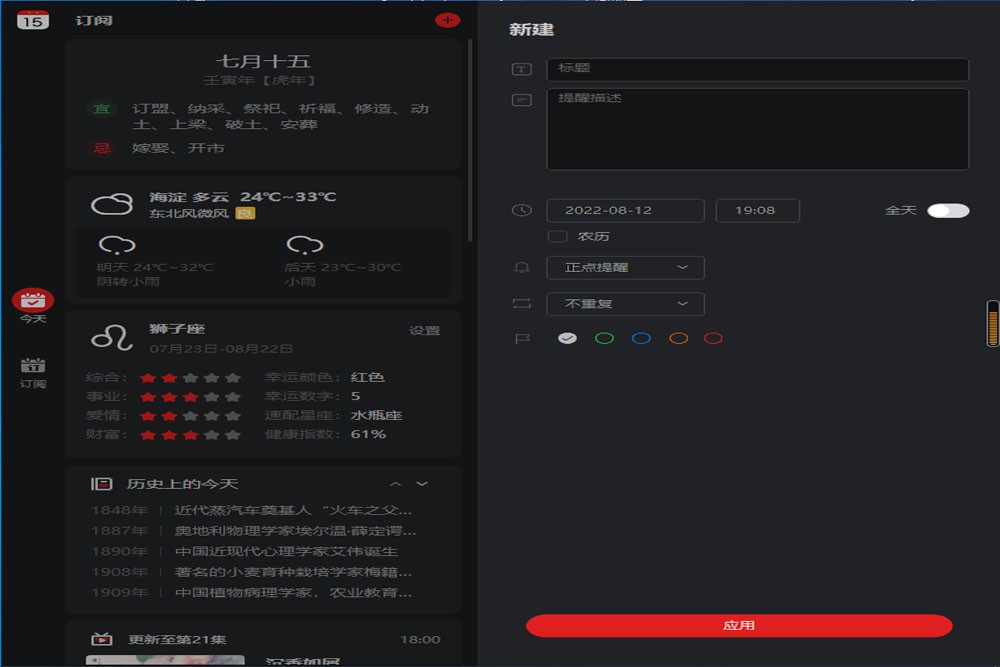Image resolution: width=1000 pixels, height=667 pixels.
Task: Open horoscope 设置 link
Action: point(425,330)
